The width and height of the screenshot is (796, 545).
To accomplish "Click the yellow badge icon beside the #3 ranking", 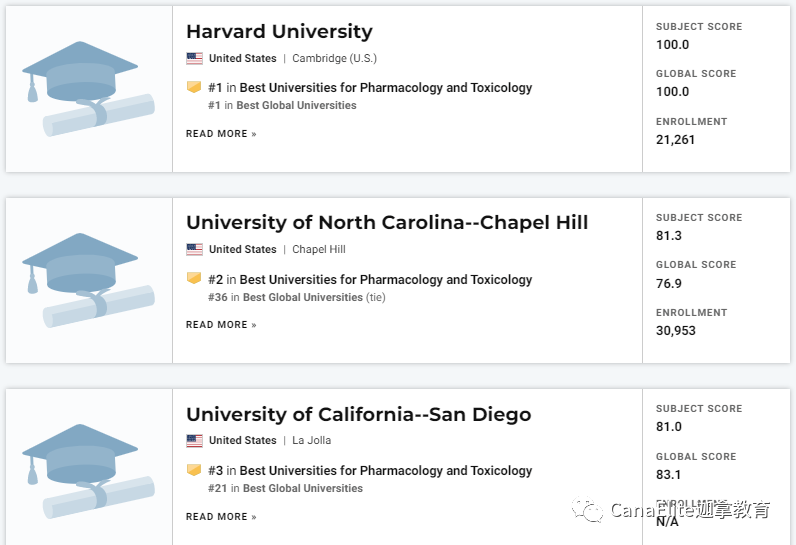I will point(194,469).
